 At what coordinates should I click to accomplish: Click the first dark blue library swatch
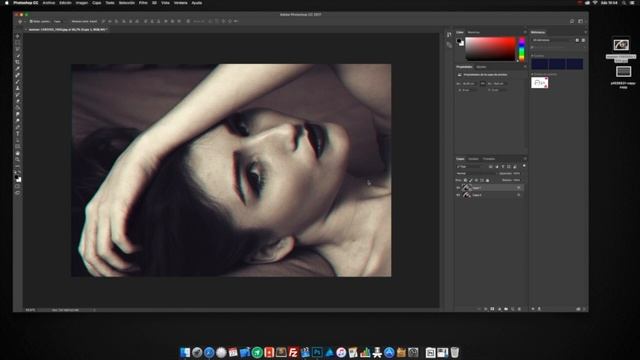coord(540,64)
